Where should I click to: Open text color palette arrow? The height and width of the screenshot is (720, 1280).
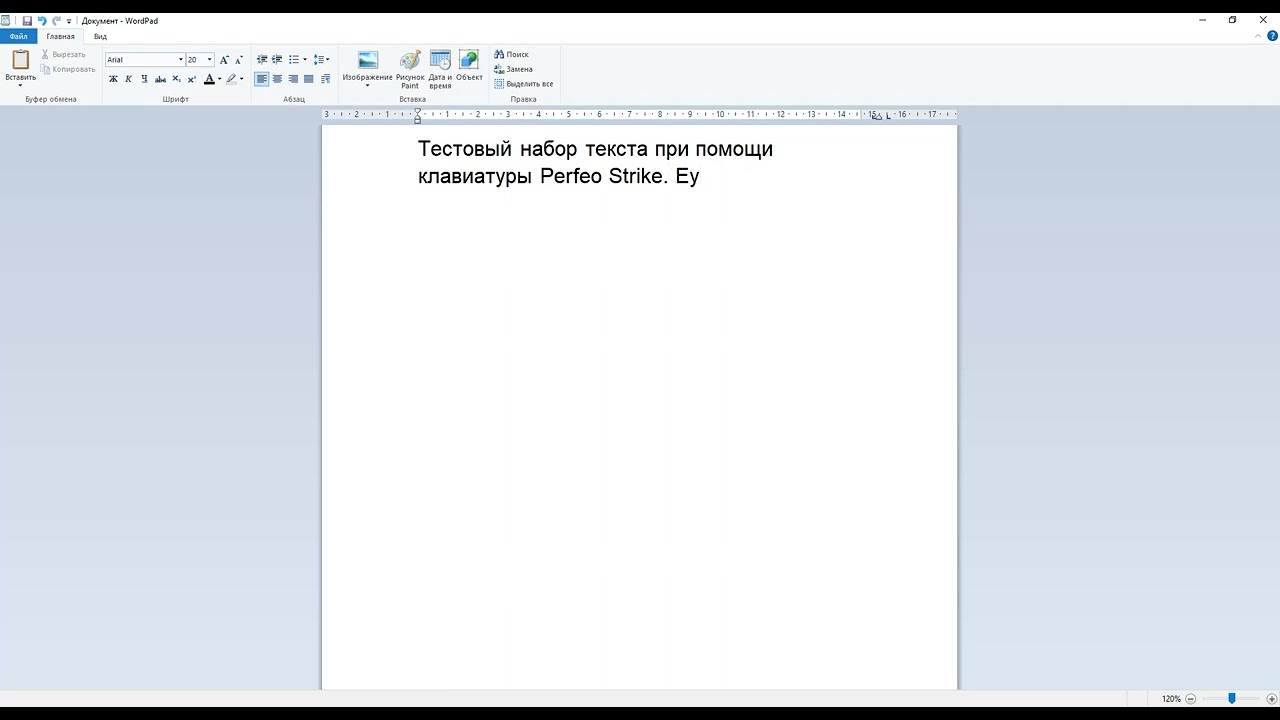point(220,79)
